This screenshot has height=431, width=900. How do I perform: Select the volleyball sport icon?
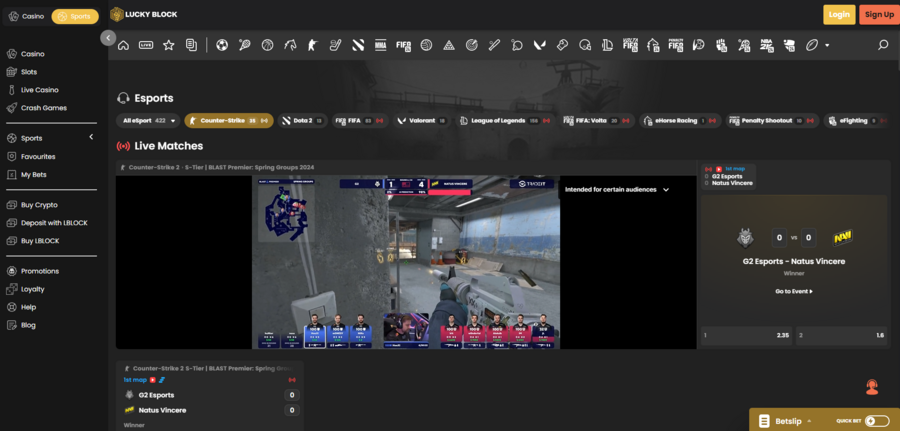[426, 45]
